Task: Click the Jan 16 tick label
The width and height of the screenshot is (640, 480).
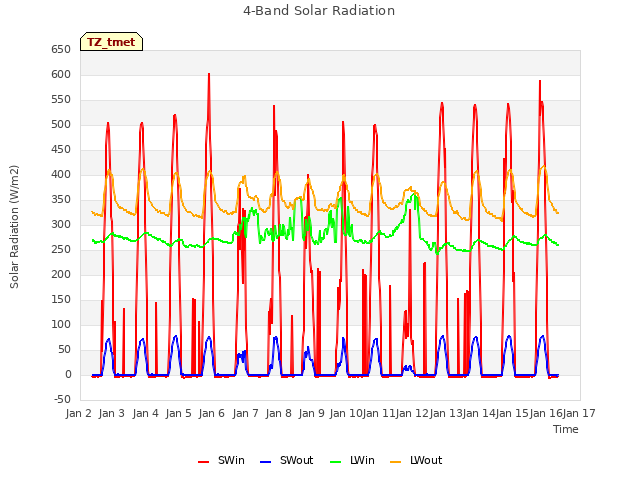Action: point(546,413)
